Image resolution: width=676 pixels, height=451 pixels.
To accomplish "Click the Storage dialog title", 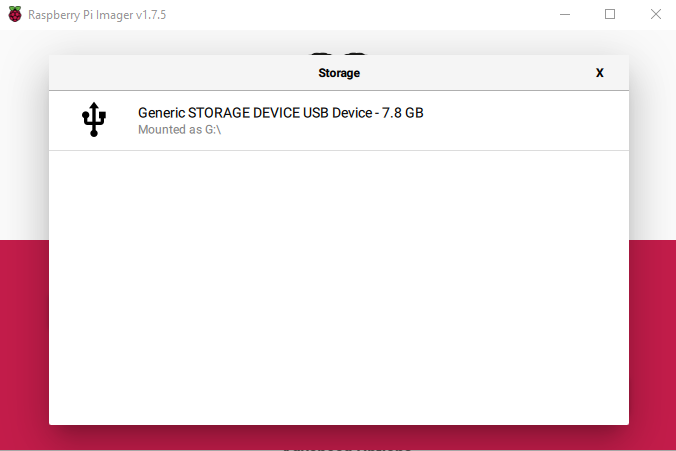I will [338, 73].
